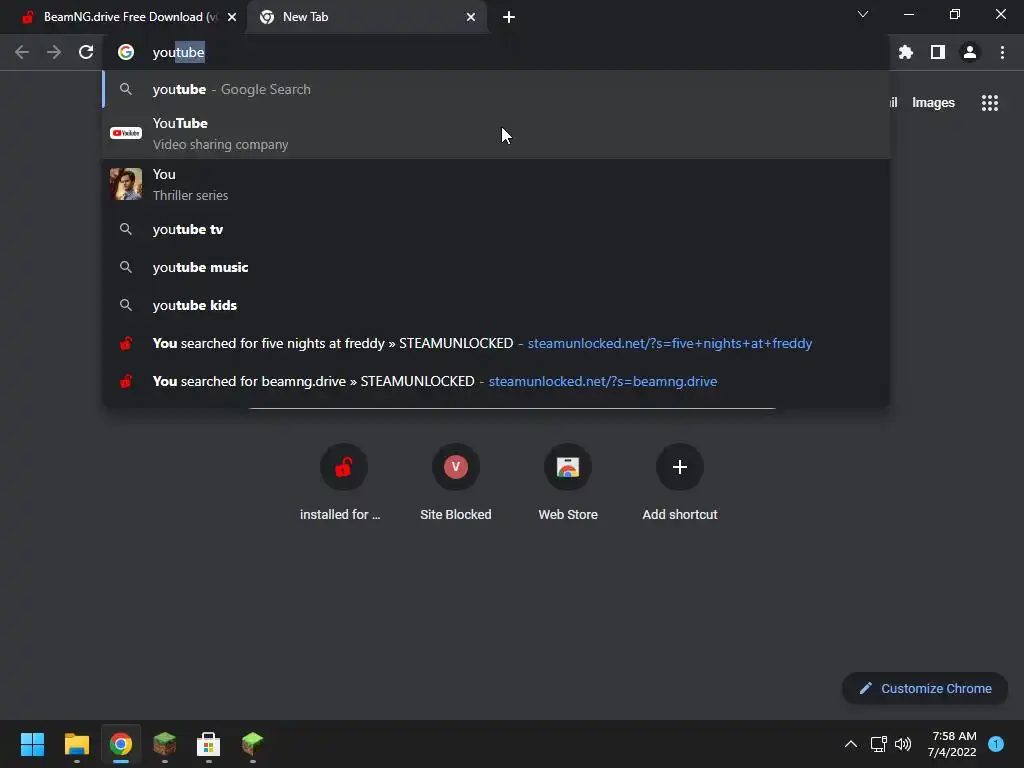The height and width of the screenshot is (768, 1024).
Task: Click the 'You' series poster thumbnail
Action: (126, 184)
